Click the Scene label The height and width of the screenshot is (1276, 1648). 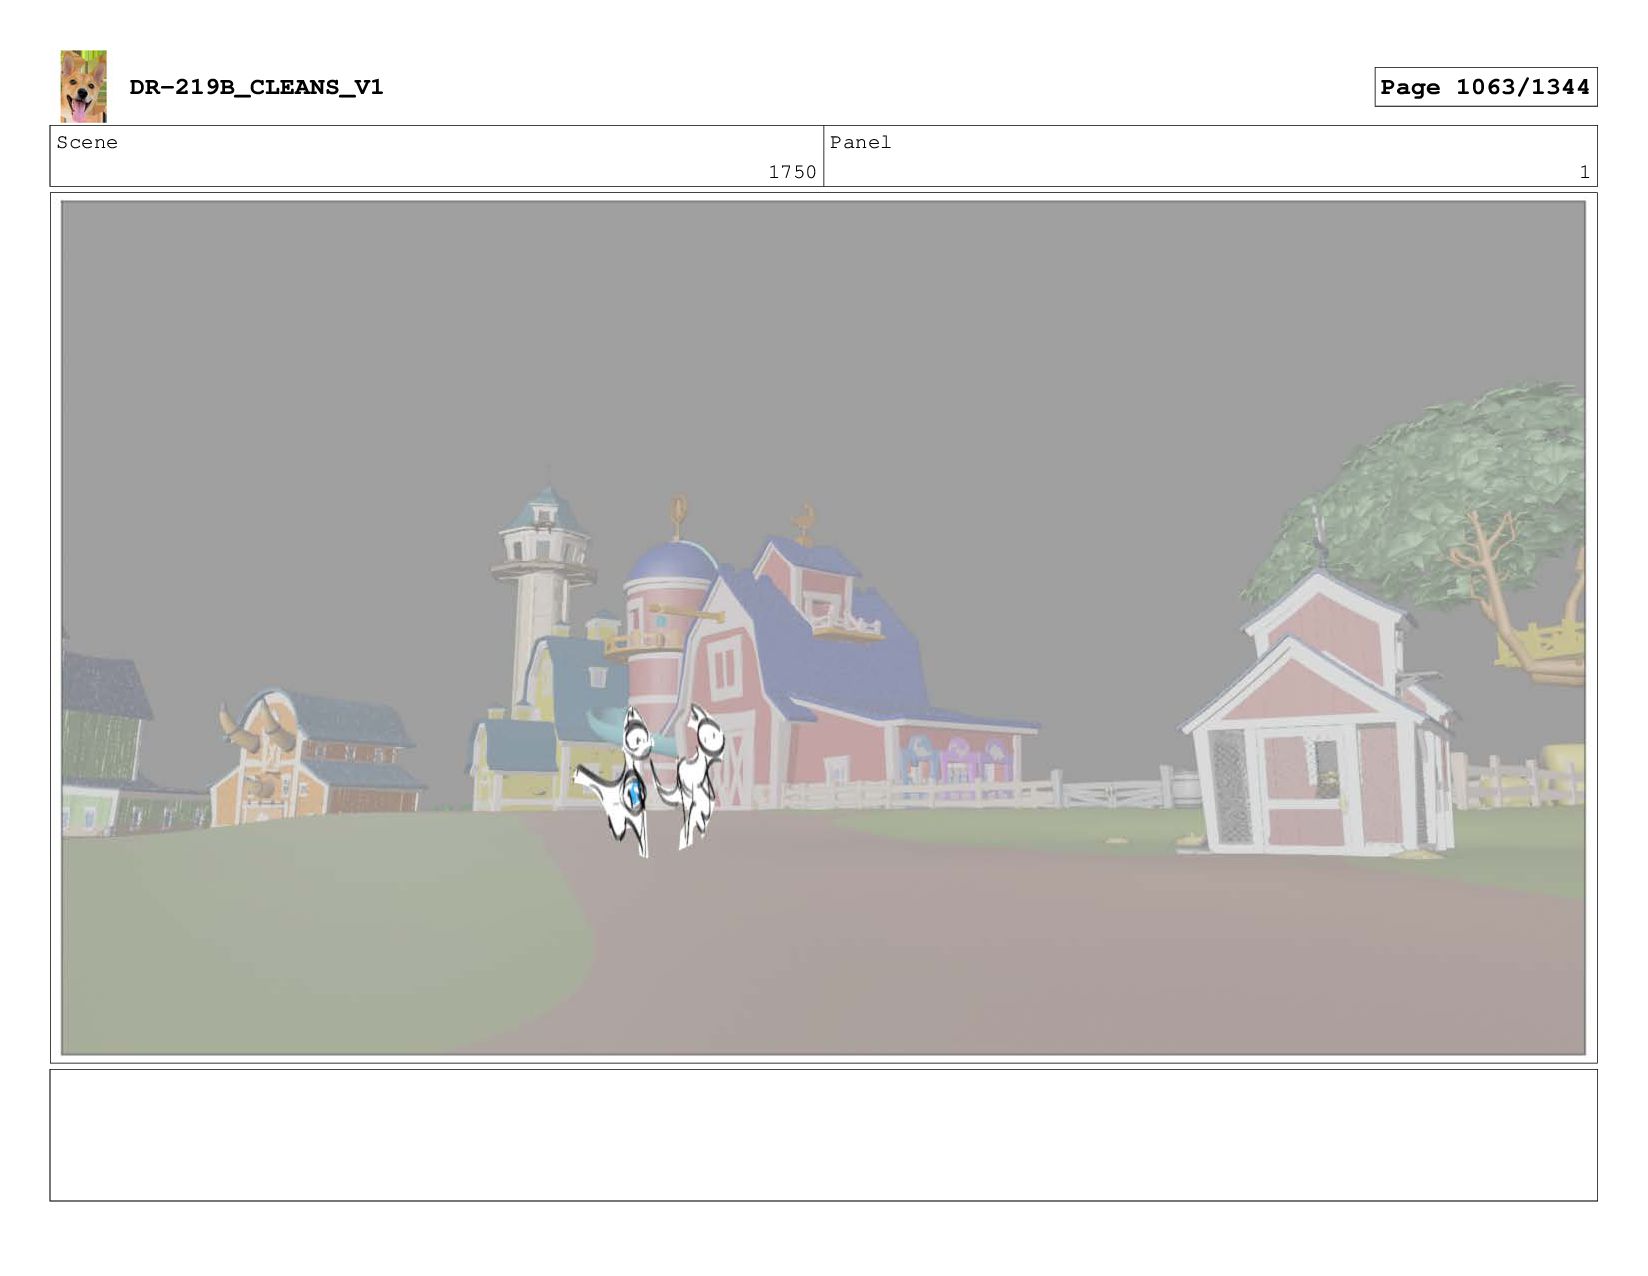coord(87,142)
